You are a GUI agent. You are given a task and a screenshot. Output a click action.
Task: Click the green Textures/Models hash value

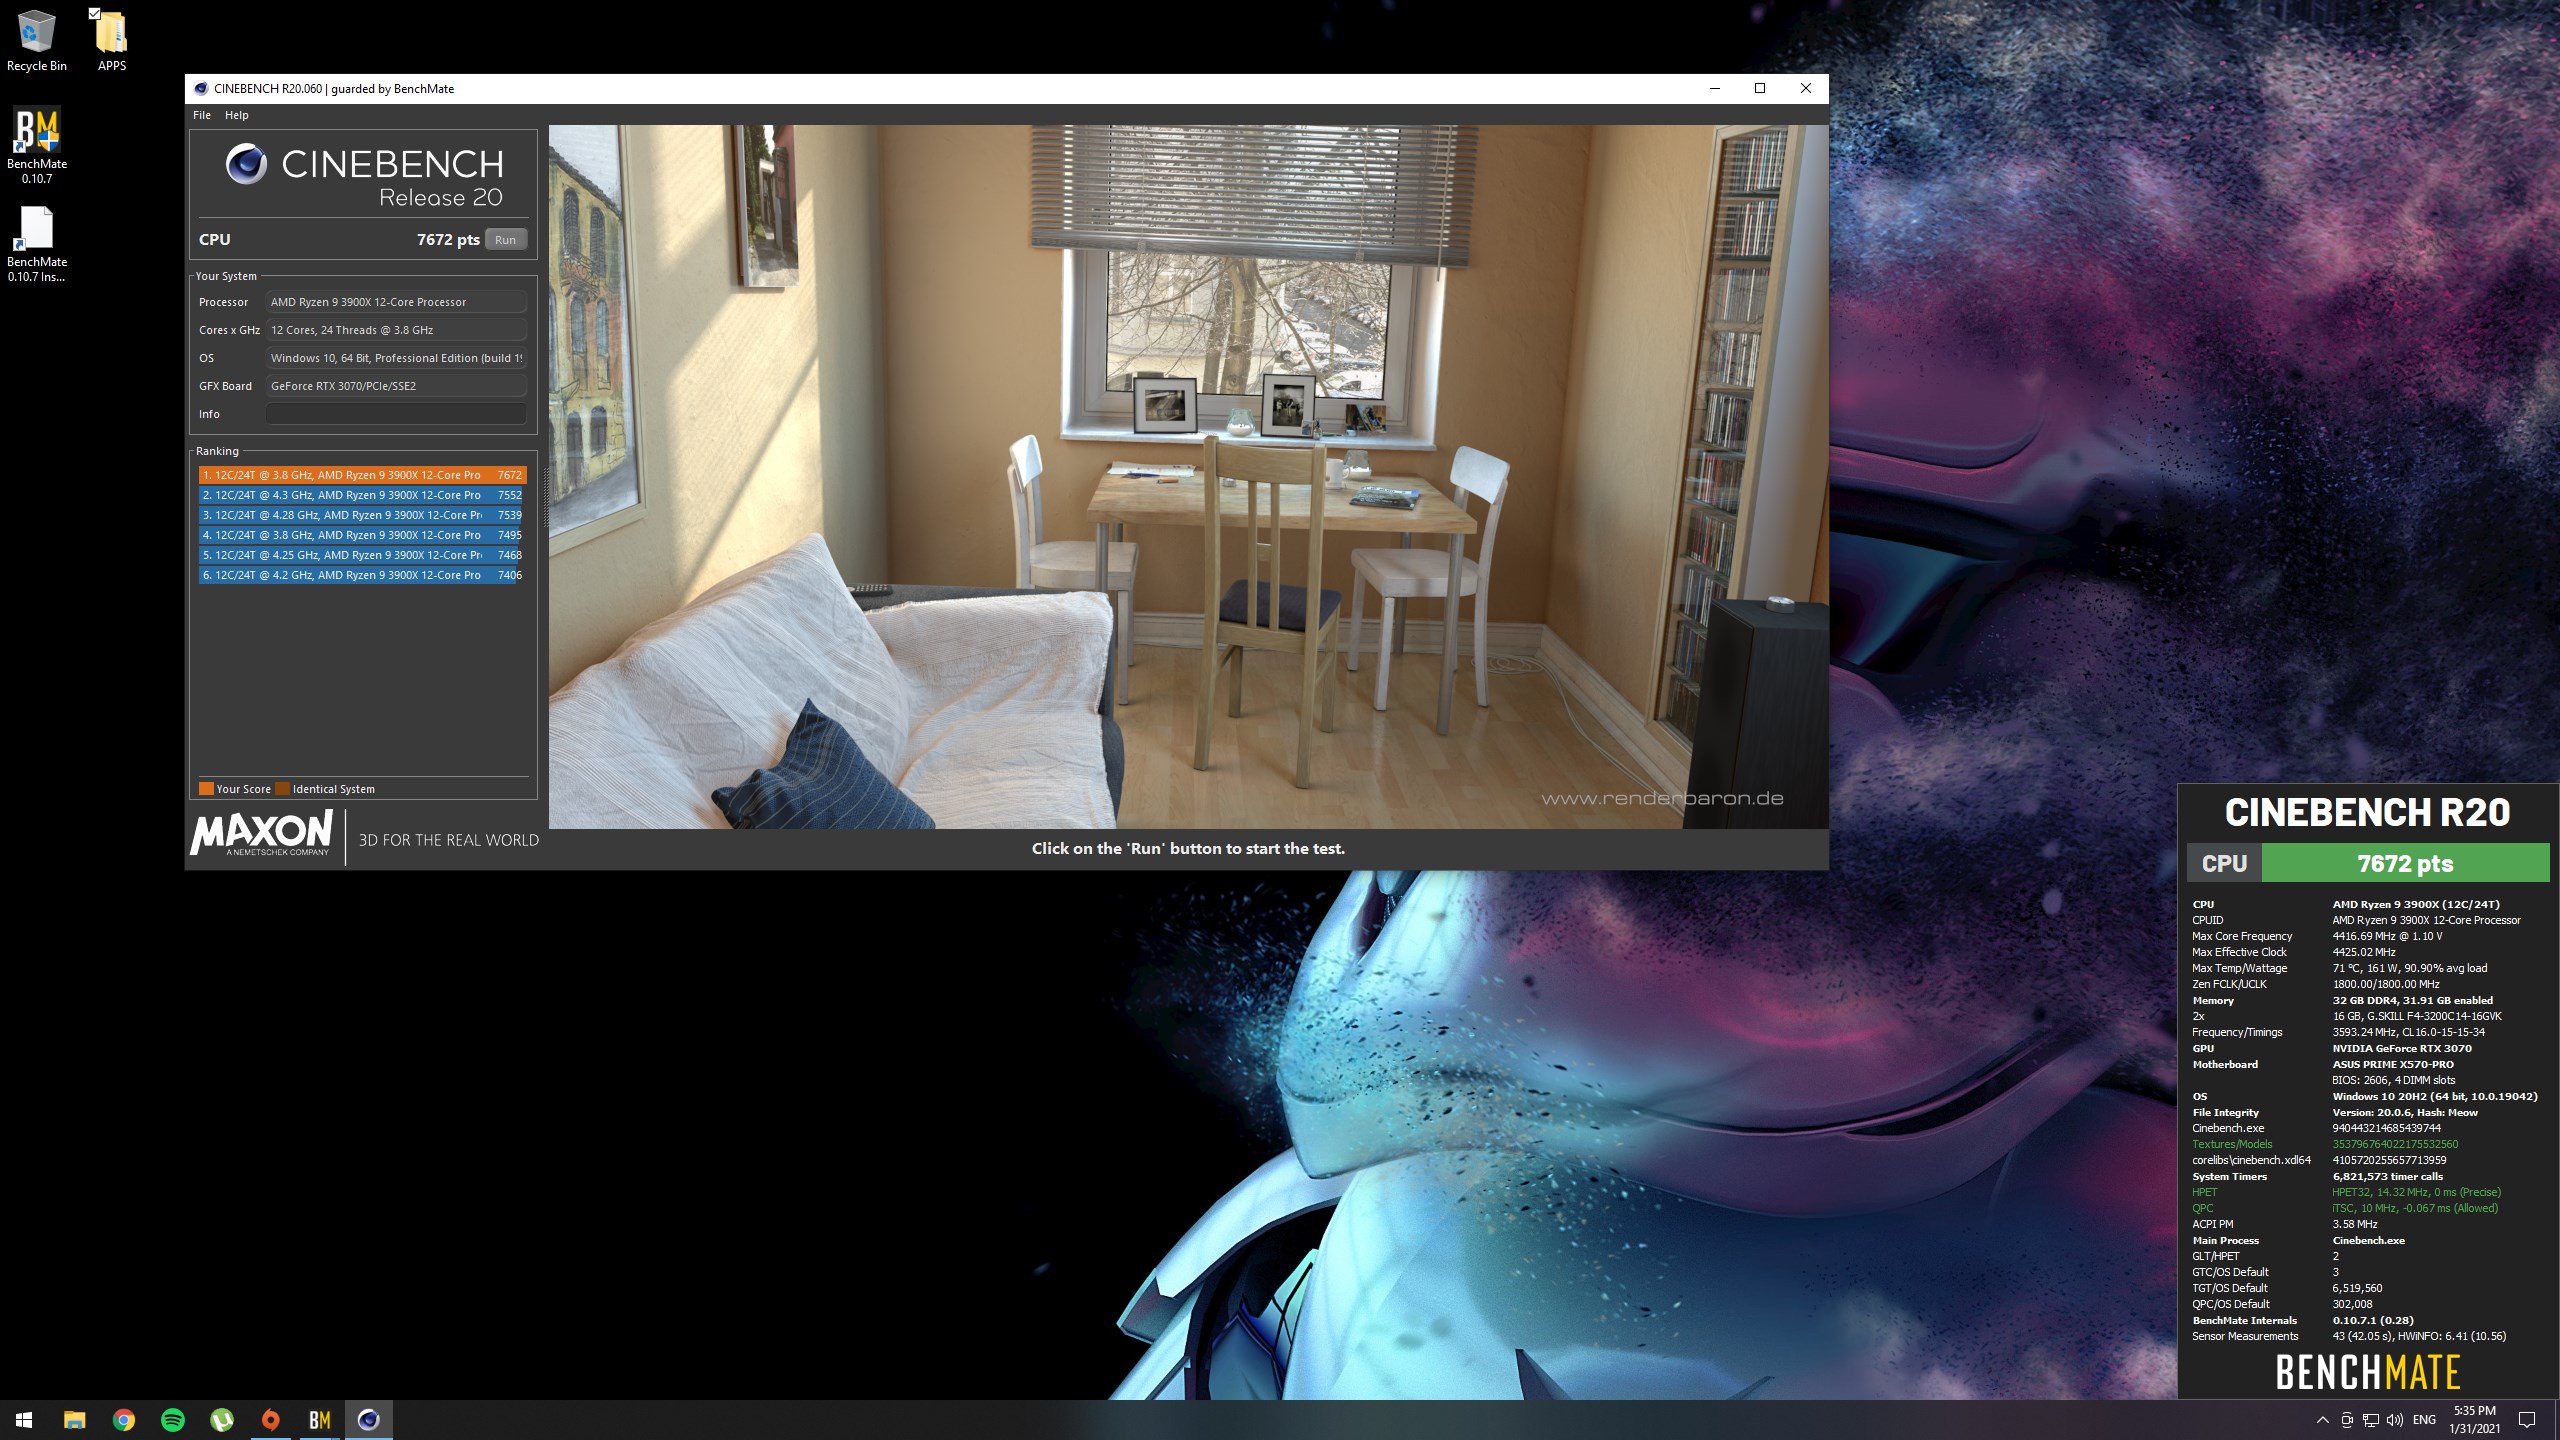pos(2395,1144)
